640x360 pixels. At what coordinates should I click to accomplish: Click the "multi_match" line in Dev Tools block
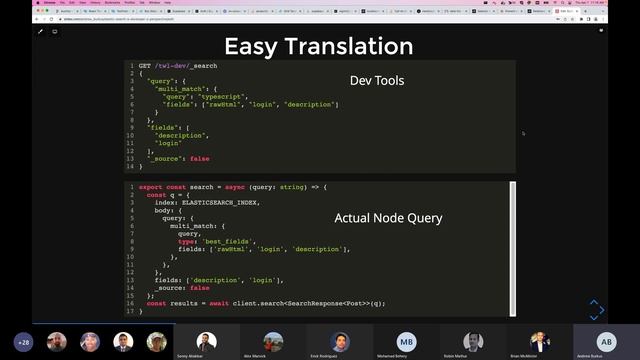[x=186, y=89]
